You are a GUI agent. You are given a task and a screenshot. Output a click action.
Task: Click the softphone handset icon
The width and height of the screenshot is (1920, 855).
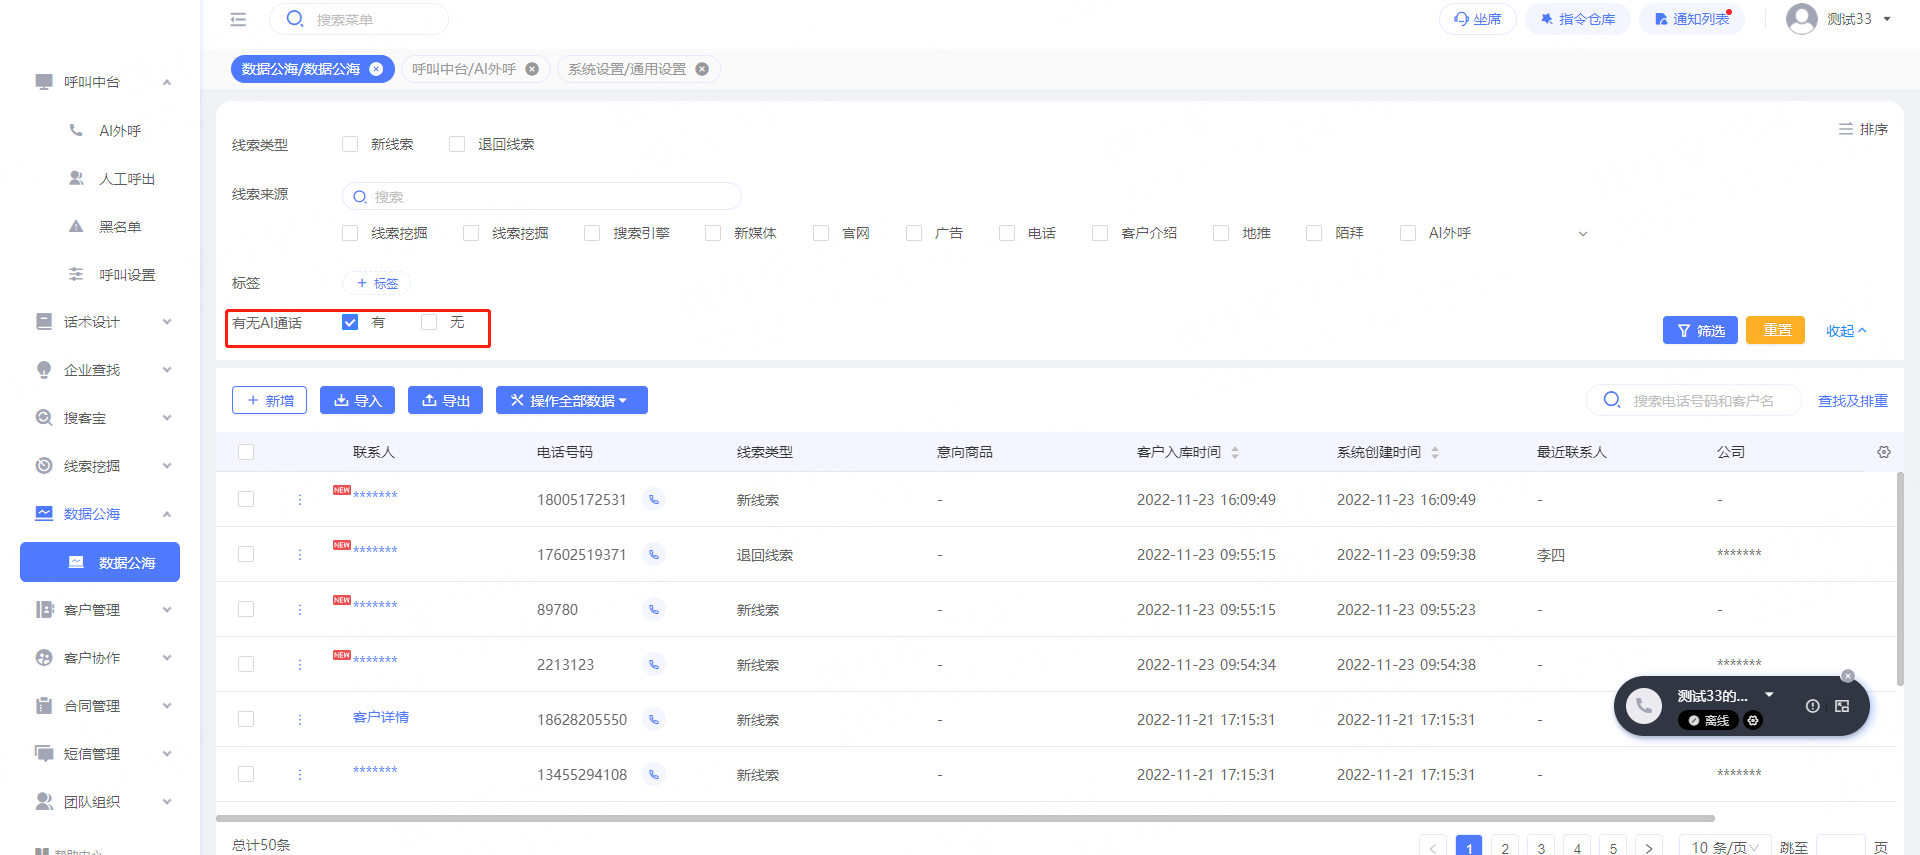1643,706
